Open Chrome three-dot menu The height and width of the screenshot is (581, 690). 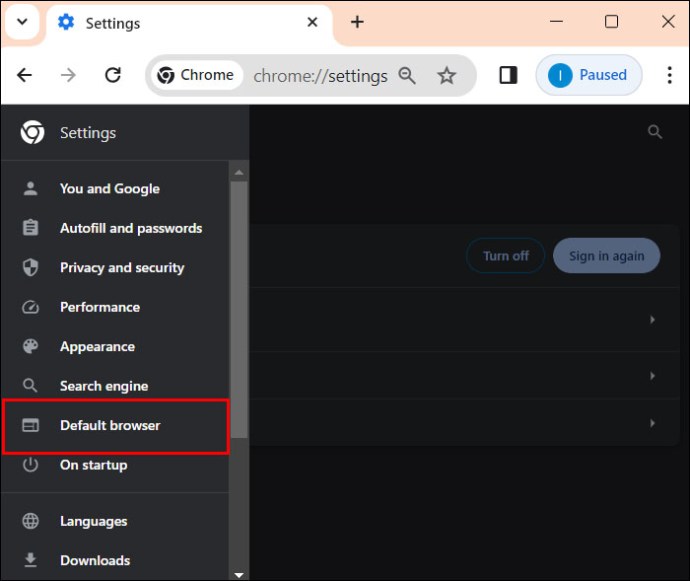point(669,75)
